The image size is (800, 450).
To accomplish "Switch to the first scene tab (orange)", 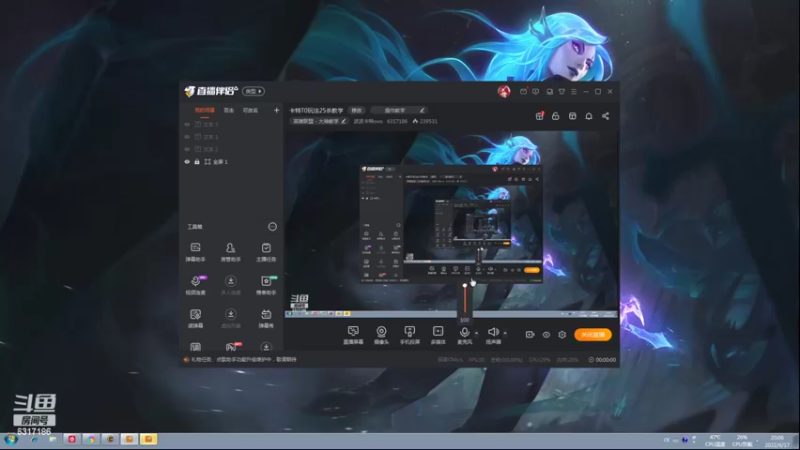I will click(205, 110).
